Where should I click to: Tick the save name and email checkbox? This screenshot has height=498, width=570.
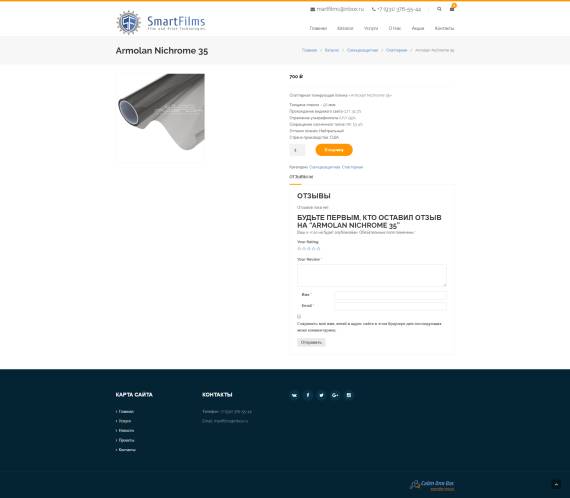(x=299, y=316)
